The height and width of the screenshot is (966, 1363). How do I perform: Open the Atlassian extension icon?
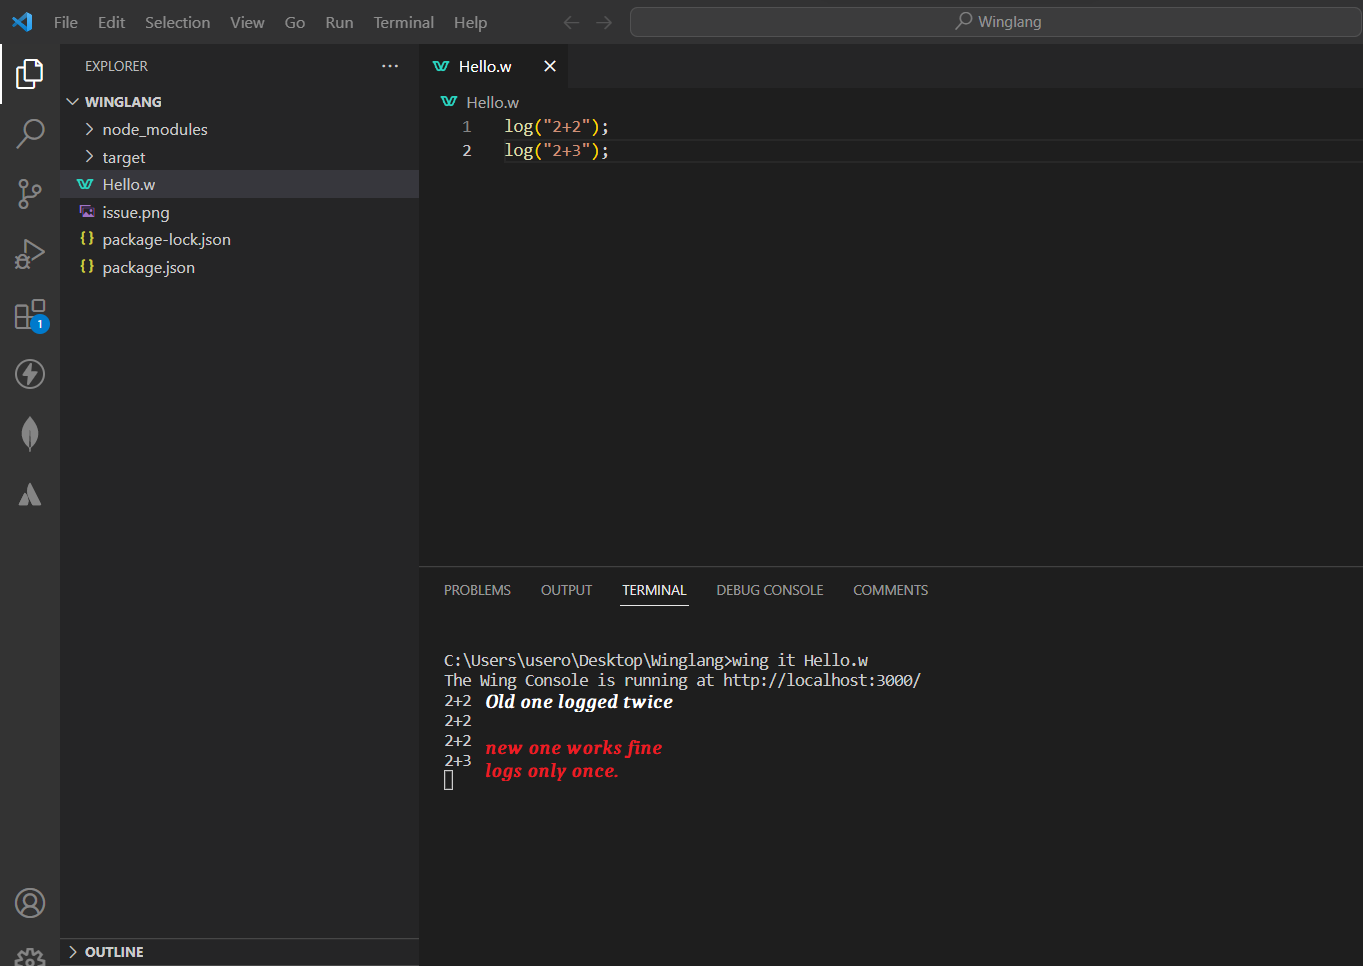tap(29, 493)
